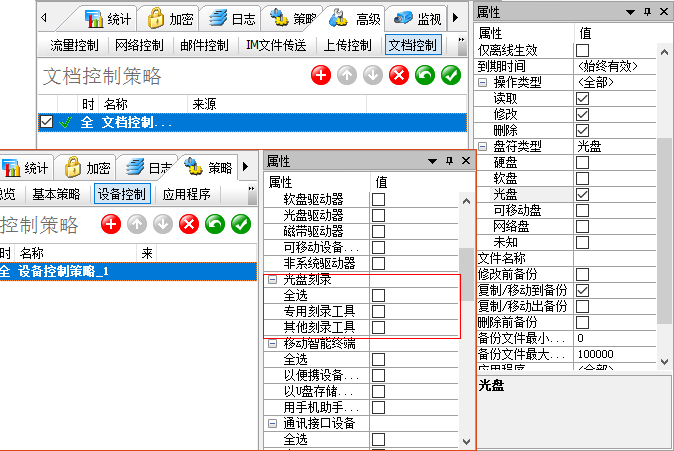The image size is (674, 451).
Task: Save green check in device 控制策略 toolbar
Action: 241,224
